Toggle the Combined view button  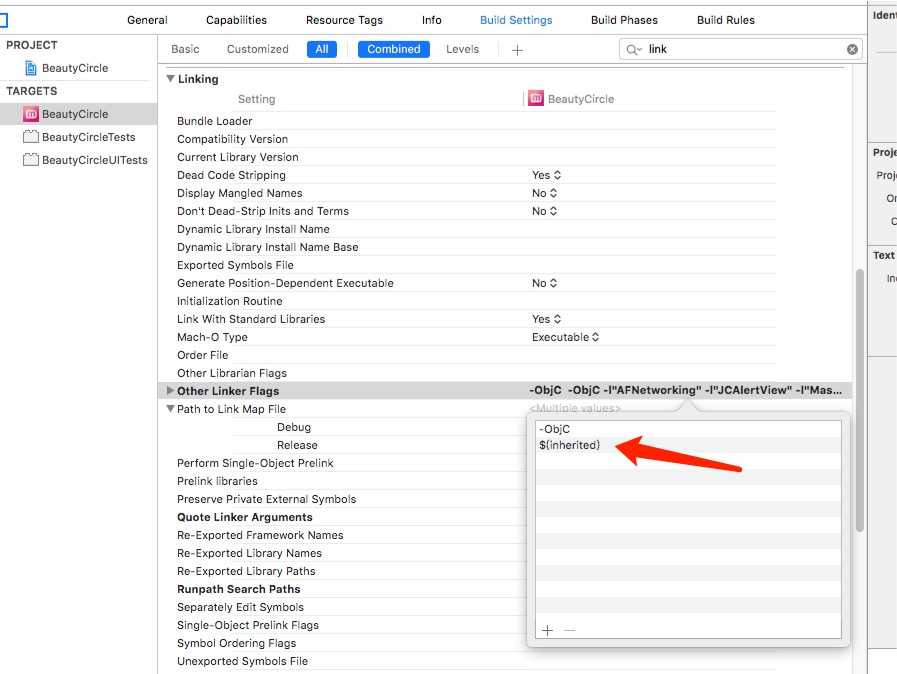(394, 49)
